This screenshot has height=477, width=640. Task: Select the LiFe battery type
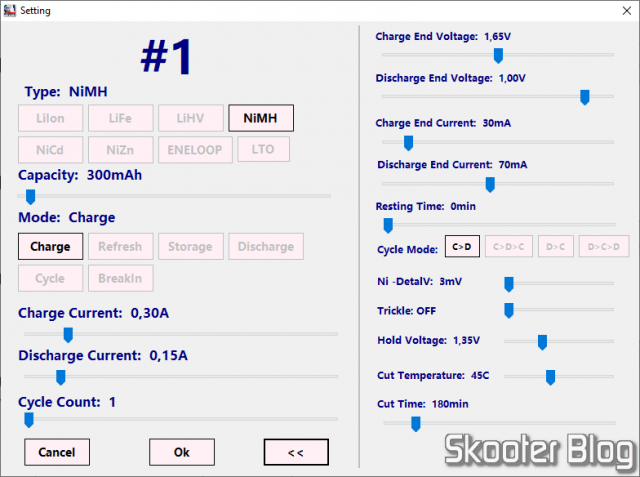(120, 118)
